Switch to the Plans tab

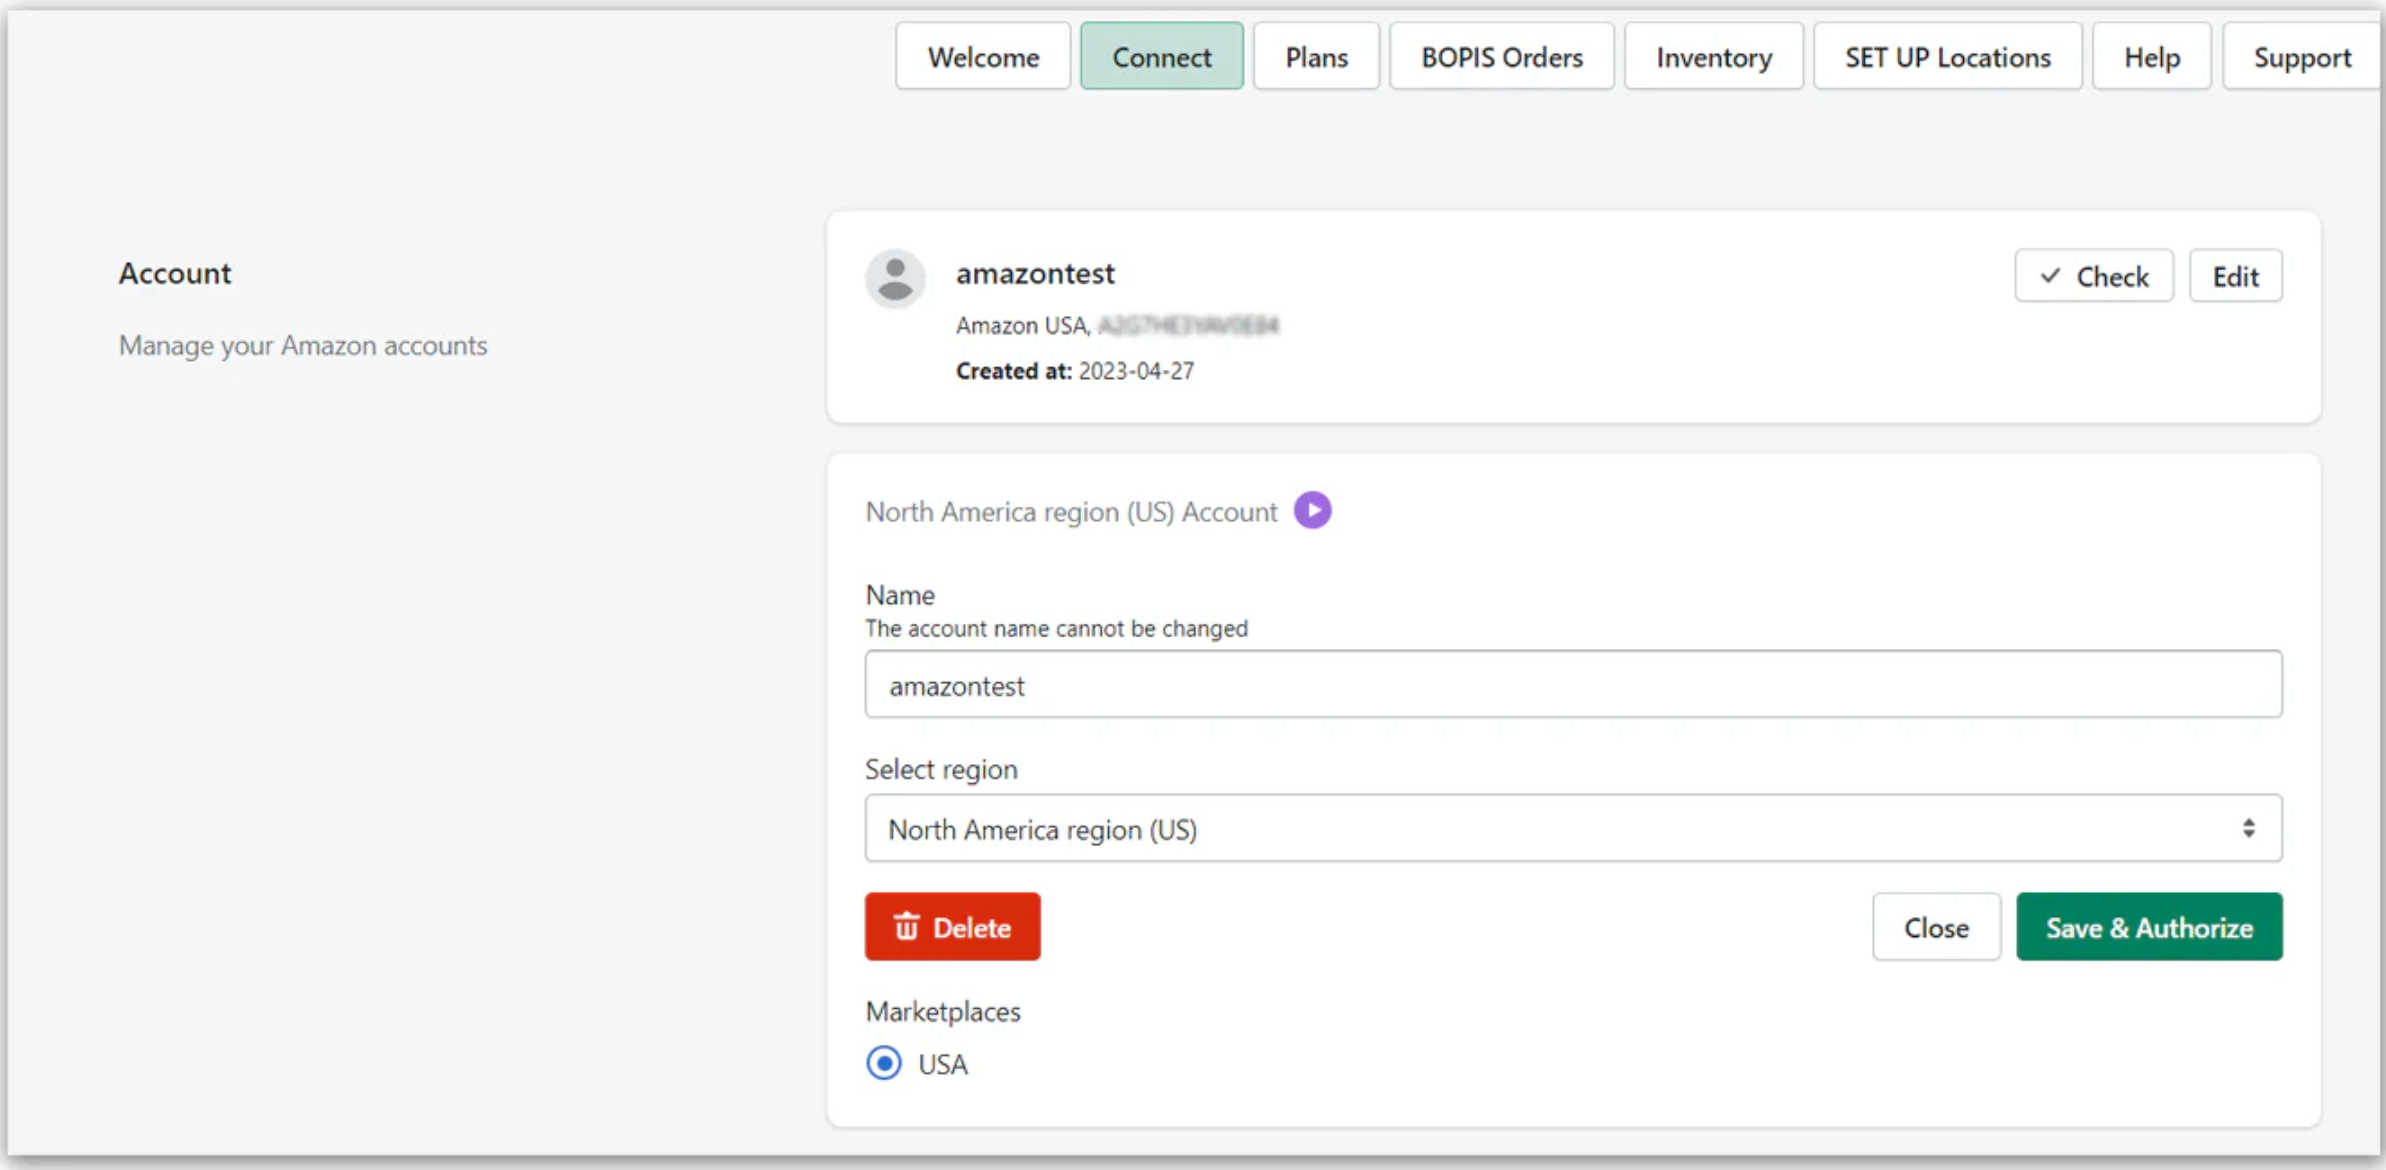(x=1316, y=57)
